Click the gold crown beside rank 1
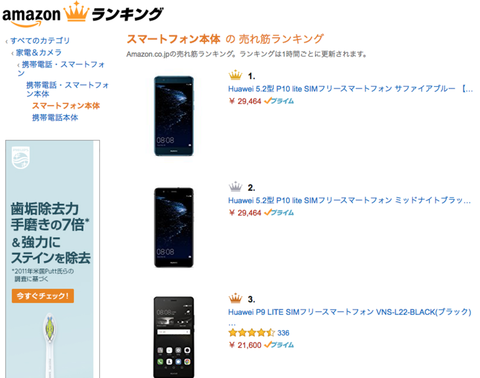The width and height of the screenshot is (480, 378). (235, 75)
